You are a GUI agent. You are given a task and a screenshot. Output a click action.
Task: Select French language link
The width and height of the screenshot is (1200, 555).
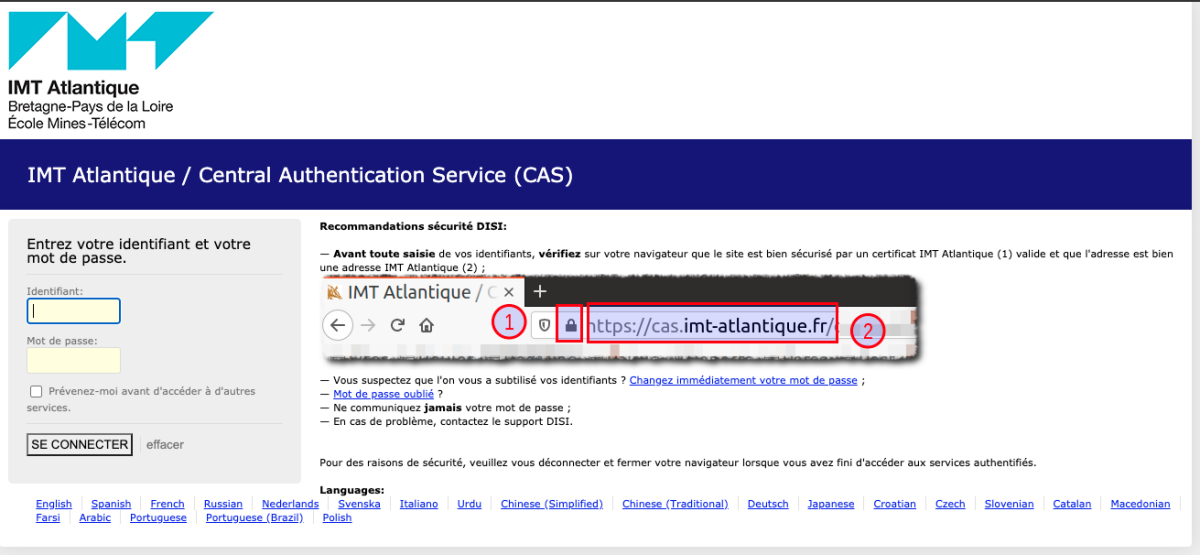pyautogui.click(x=168, y=504)
